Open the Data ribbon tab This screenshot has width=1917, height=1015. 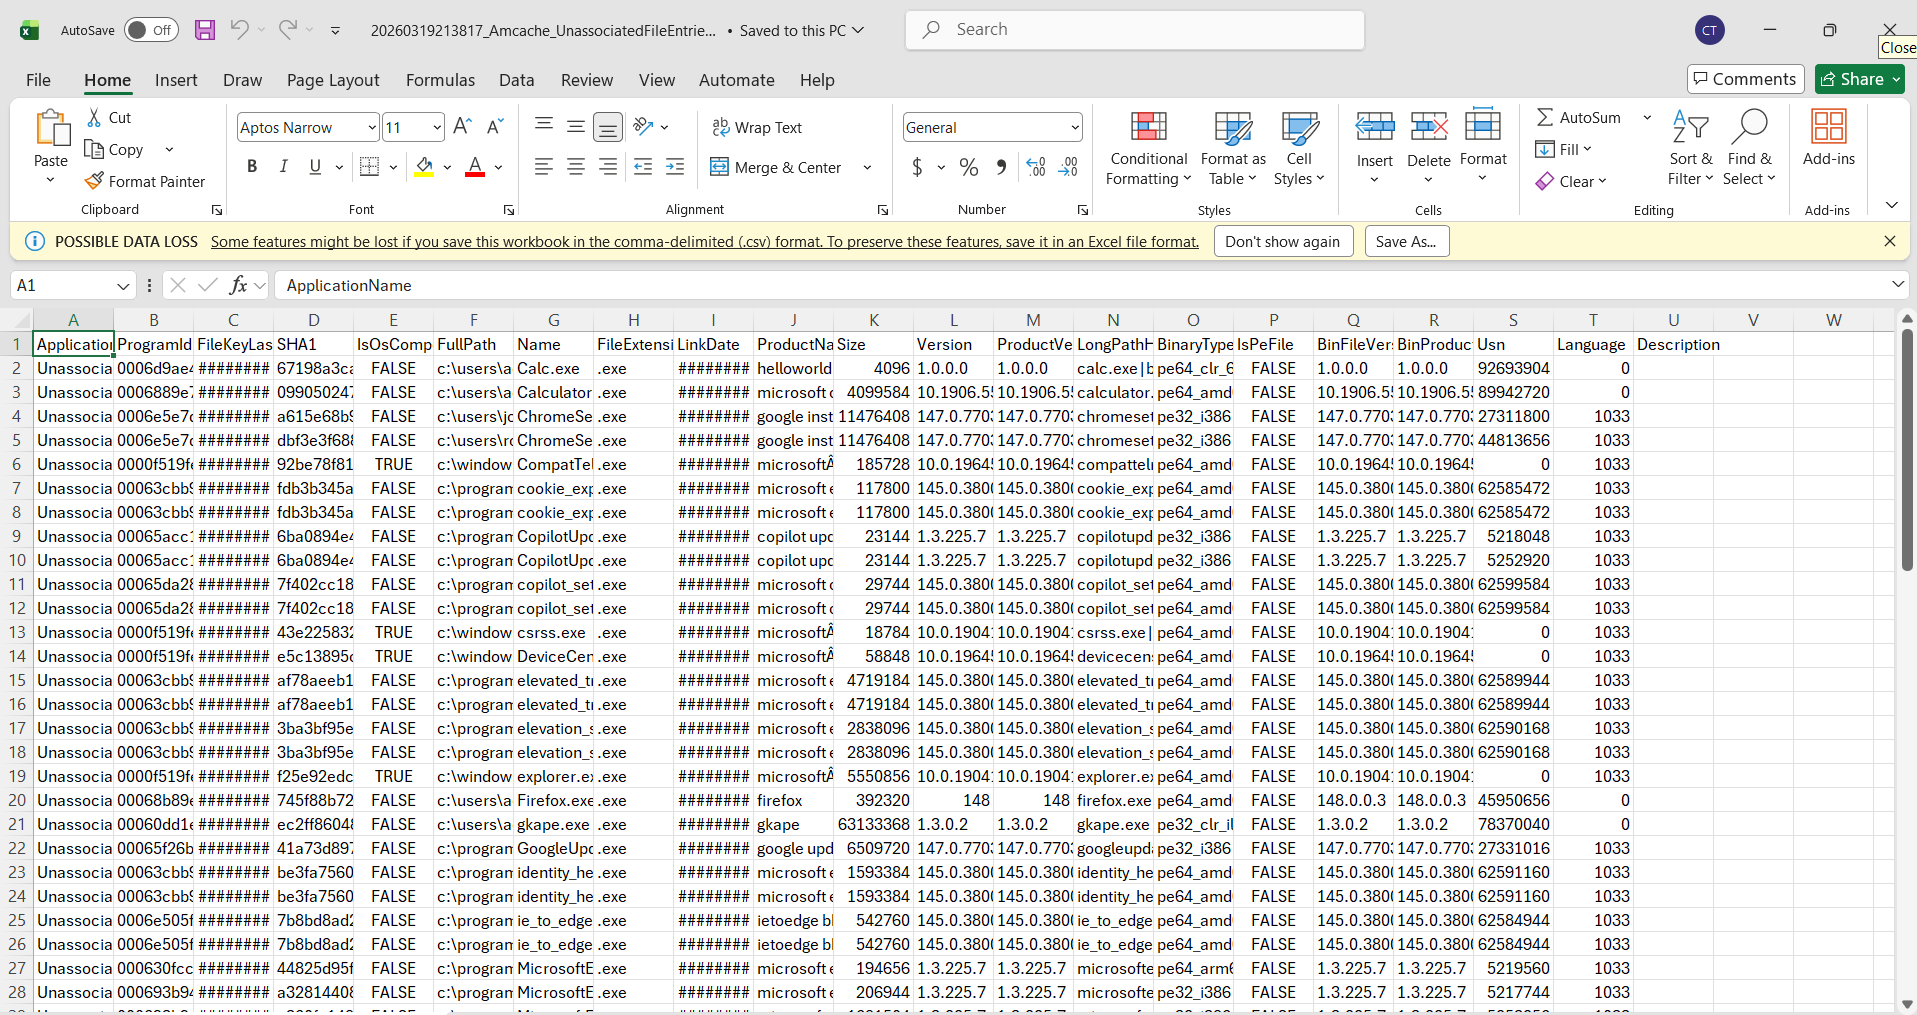pos(516,80)
